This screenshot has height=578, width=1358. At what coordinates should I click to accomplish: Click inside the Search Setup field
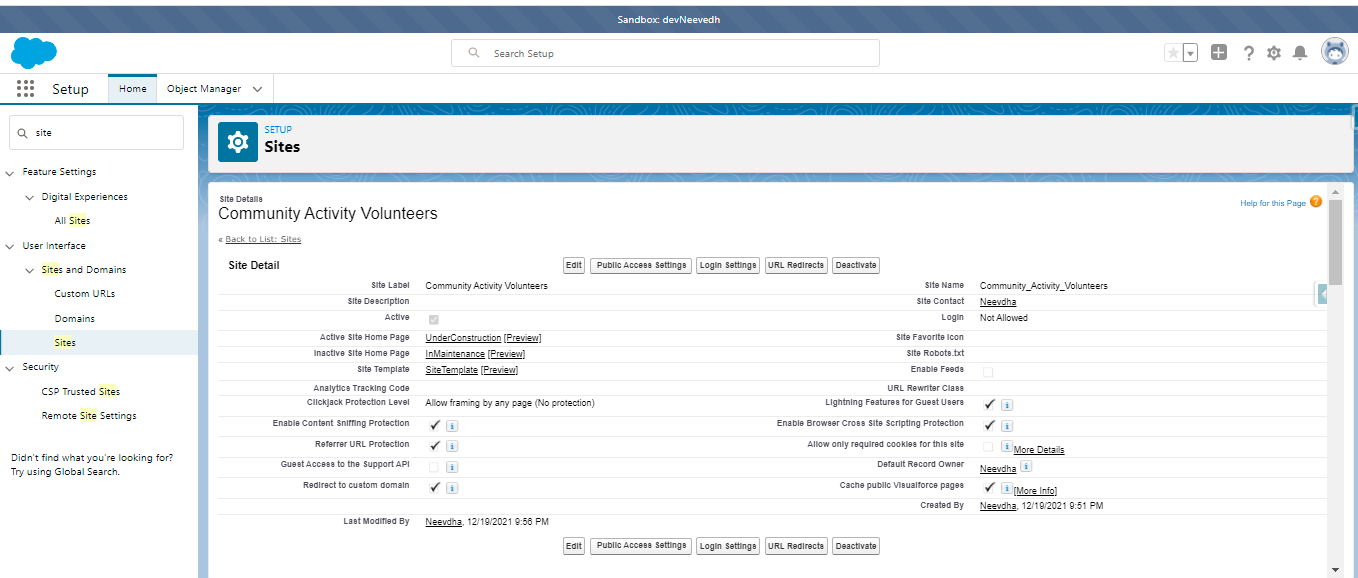(x=665, y=52)
